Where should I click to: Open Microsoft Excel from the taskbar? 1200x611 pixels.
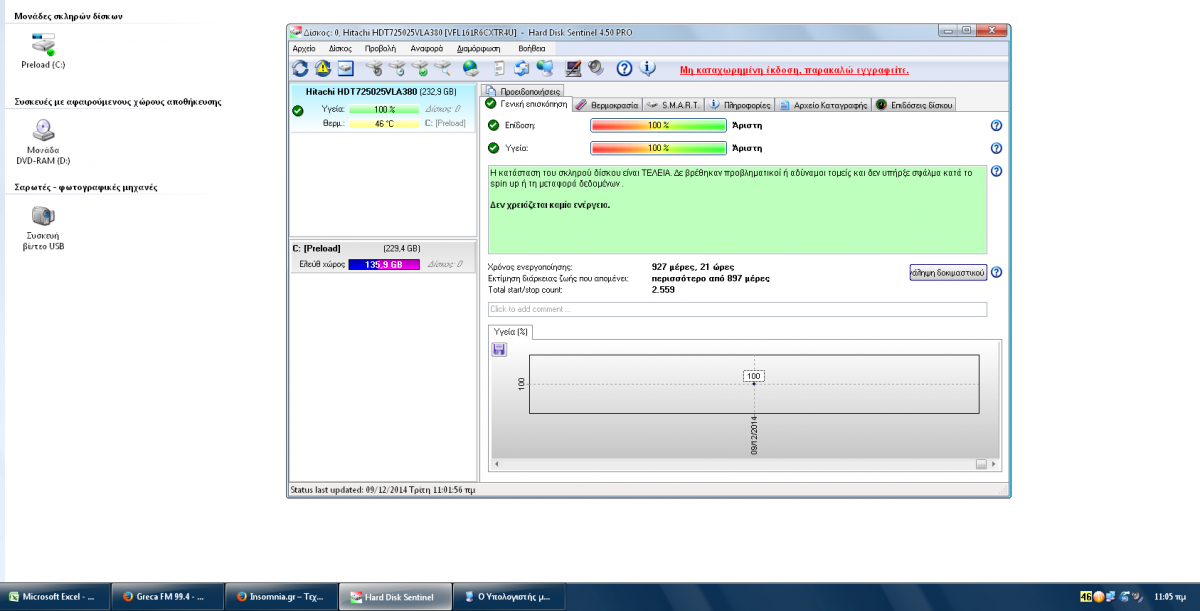pyautogui.click(x=52, y=596)
